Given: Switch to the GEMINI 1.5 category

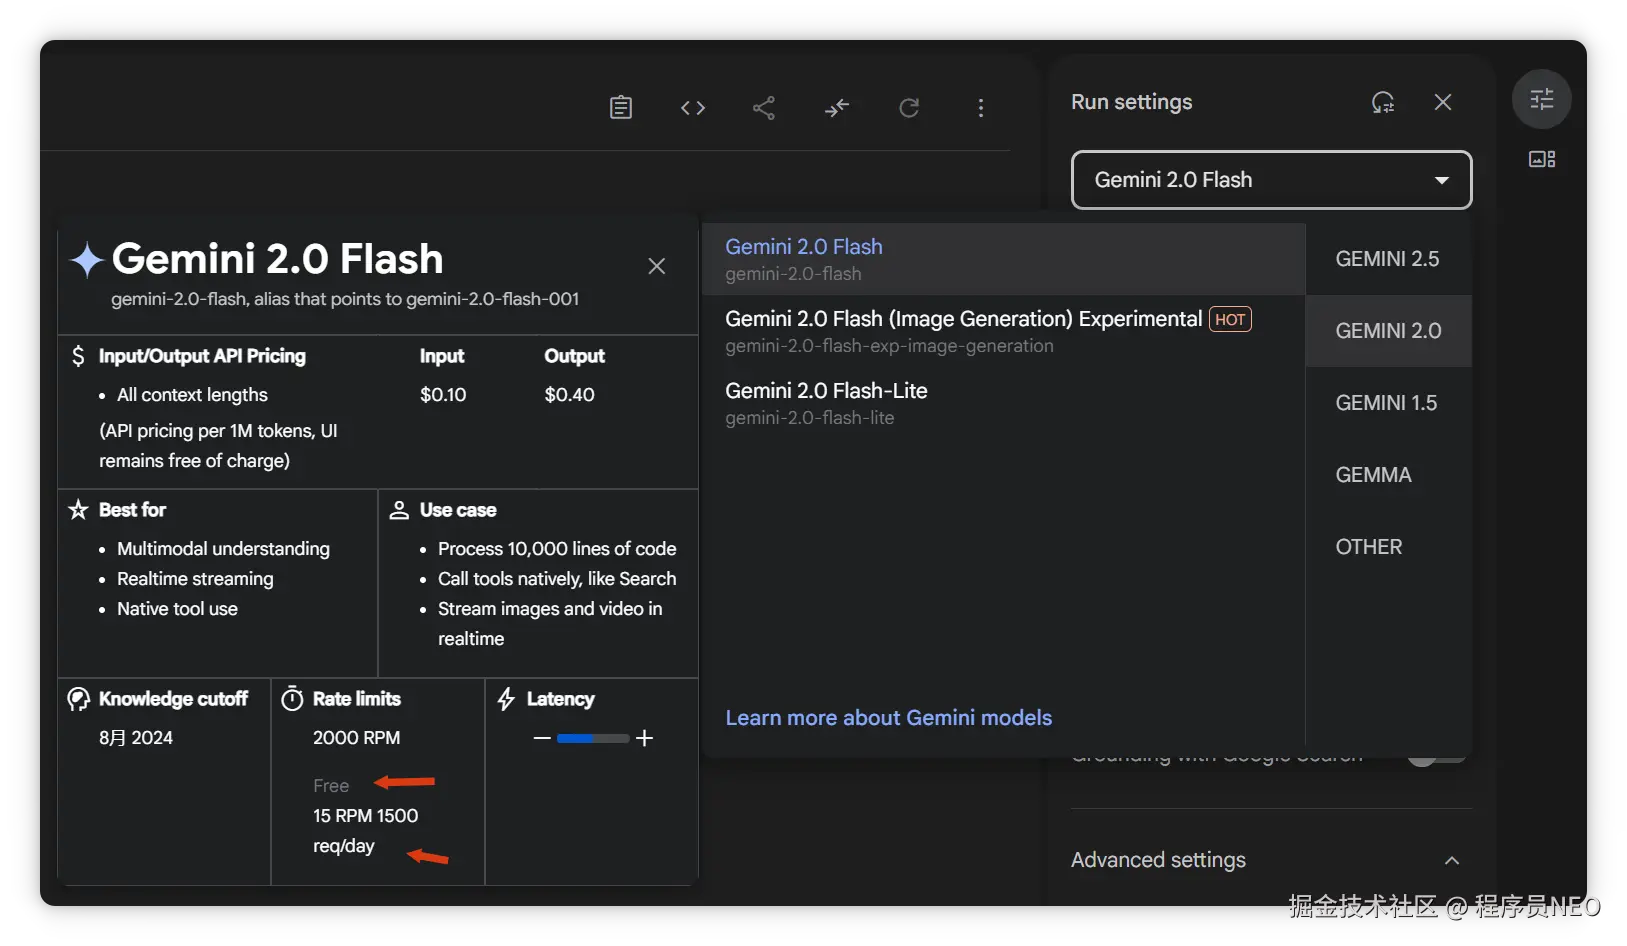Looking at the screenshot, I should pyautogui.click(x=1386, y=403).
